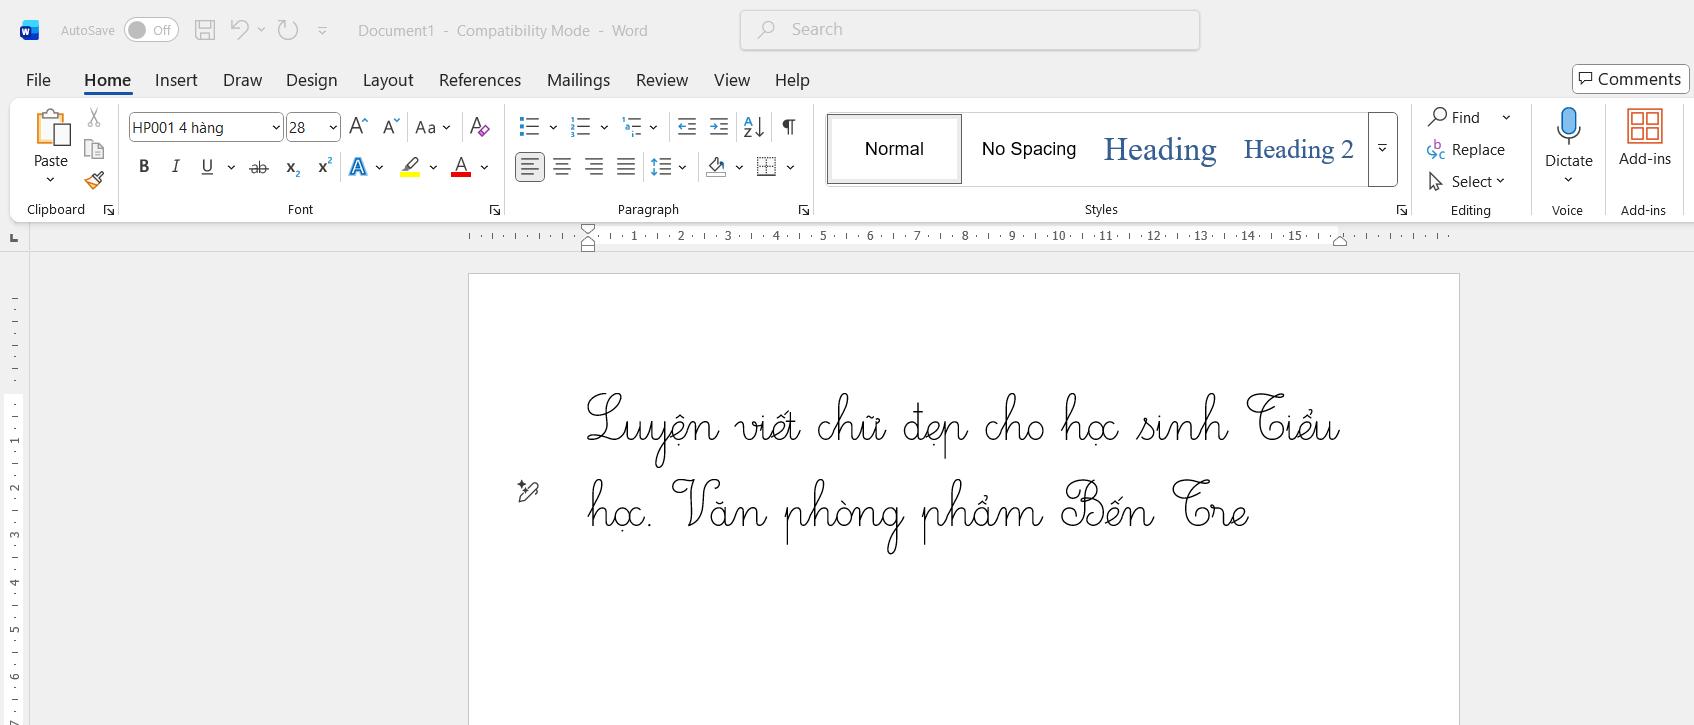Click the Grow Font icon
This screenshot has height=725, width=1694.
(x=358, y=127)
